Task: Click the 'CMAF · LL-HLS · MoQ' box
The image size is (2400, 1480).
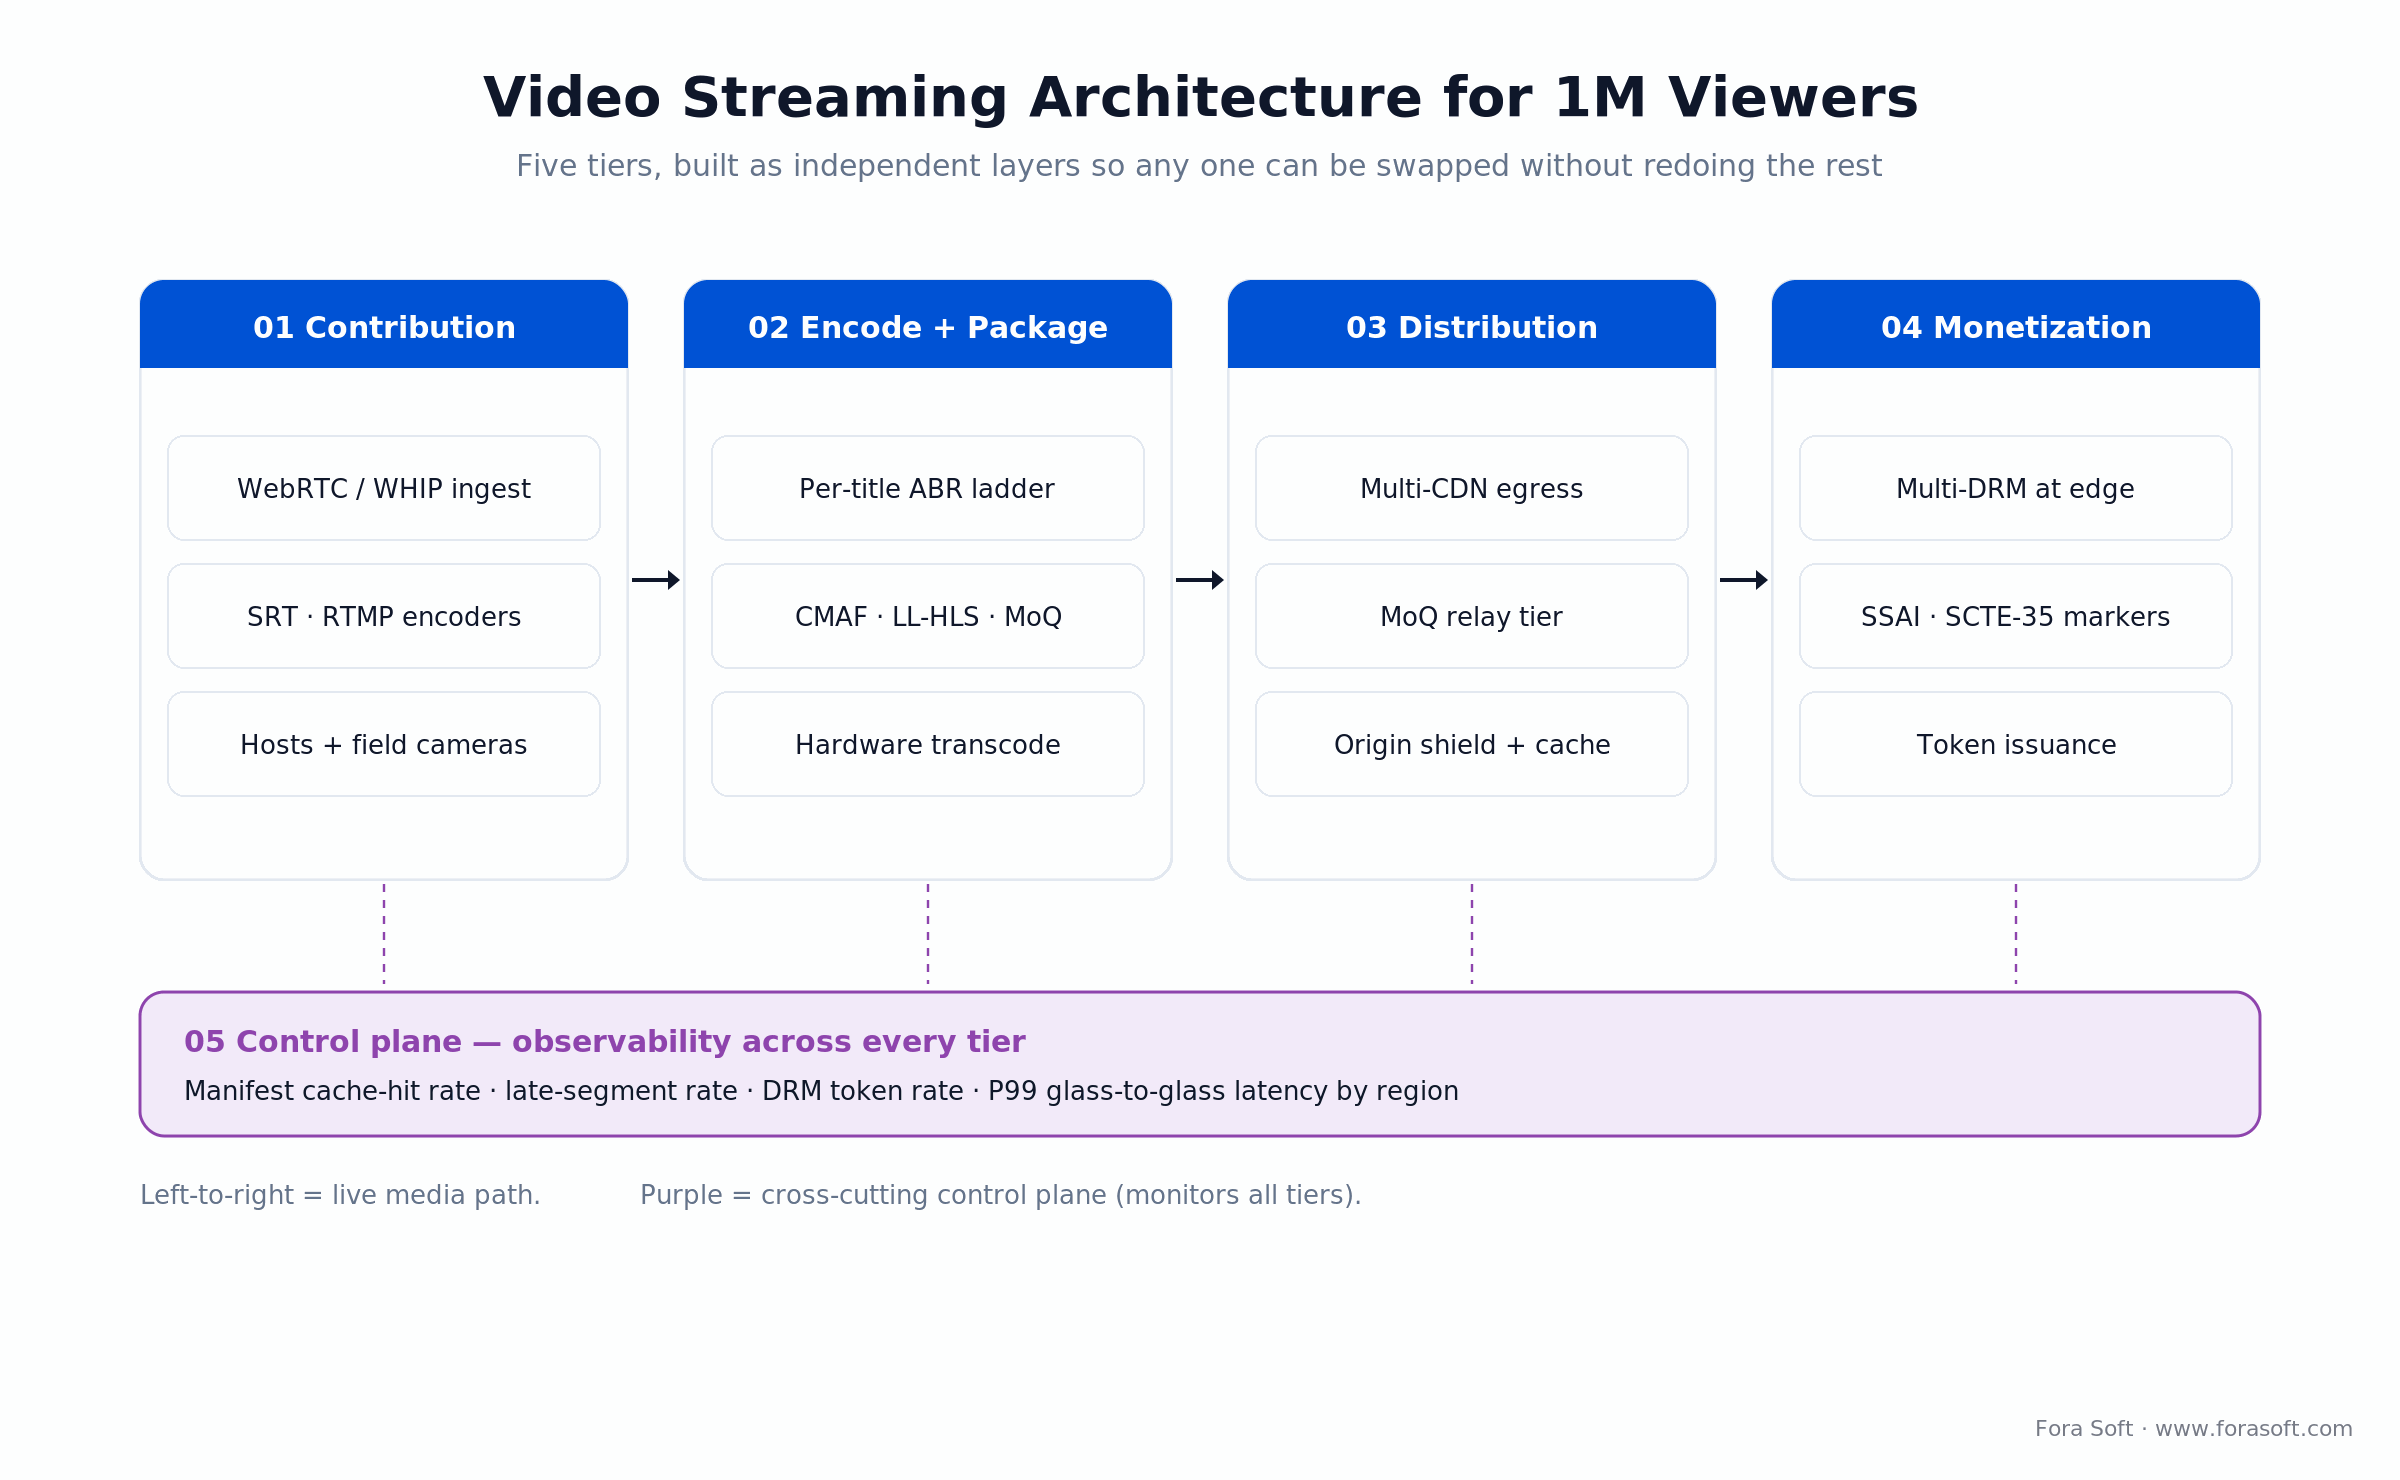Action: click(928, 616)
